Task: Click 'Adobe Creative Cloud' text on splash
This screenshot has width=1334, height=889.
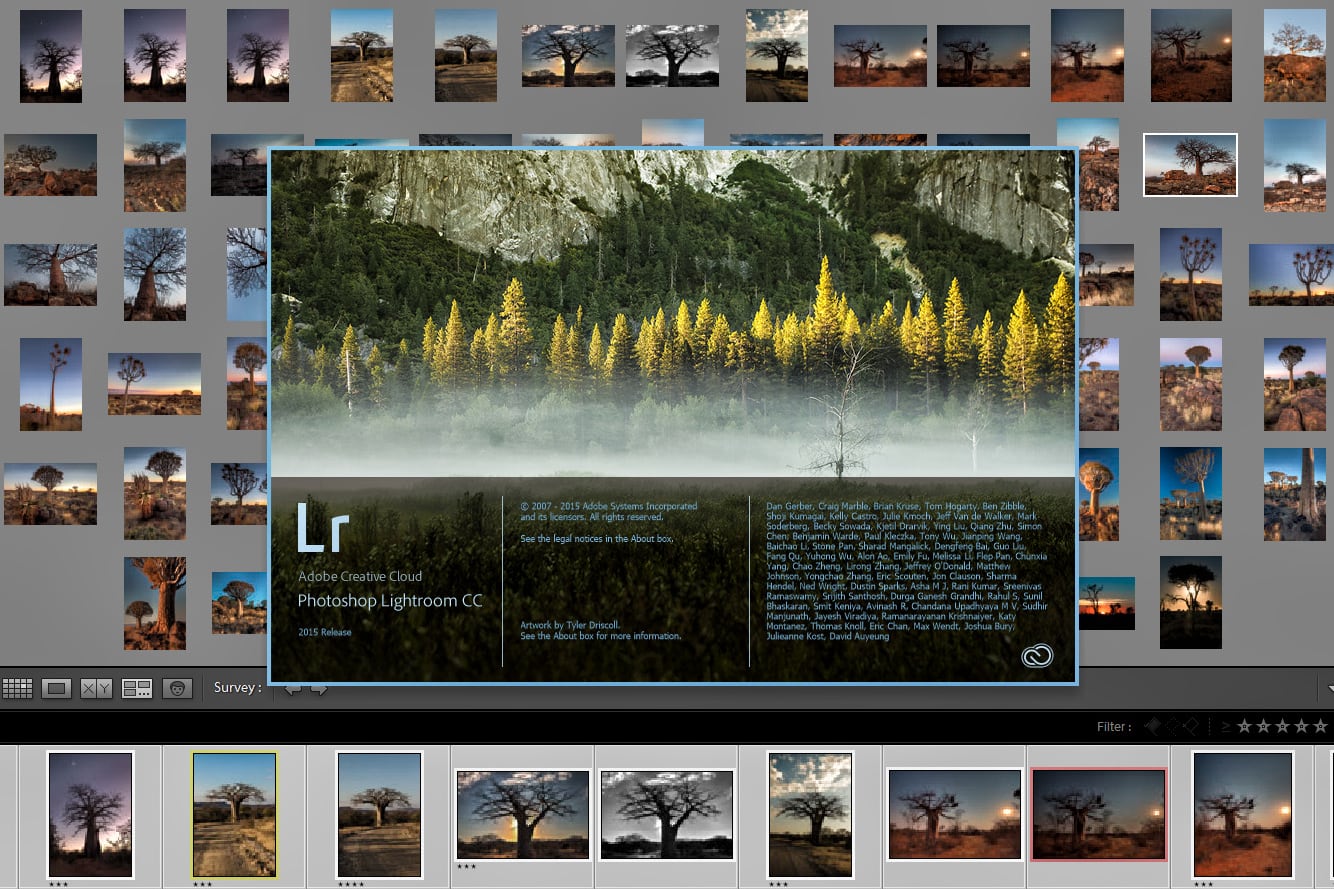Action: [x=360, y=577]
